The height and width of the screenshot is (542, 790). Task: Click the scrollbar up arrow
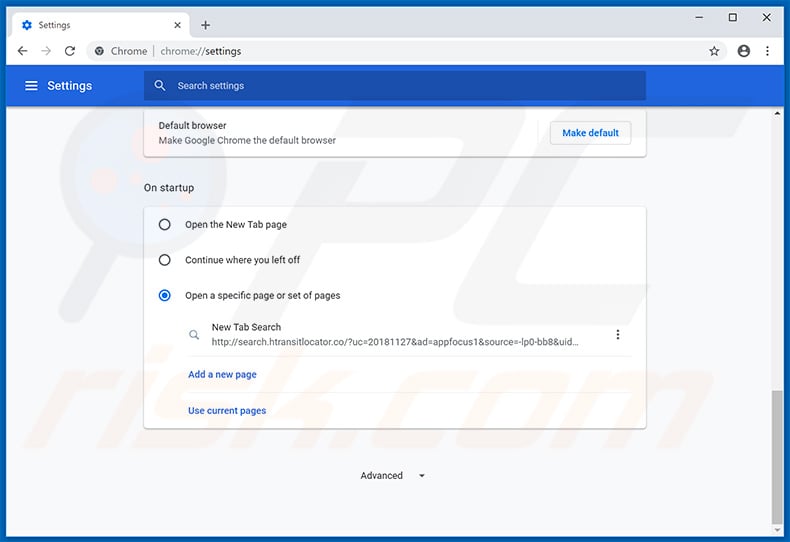(777, 114)
